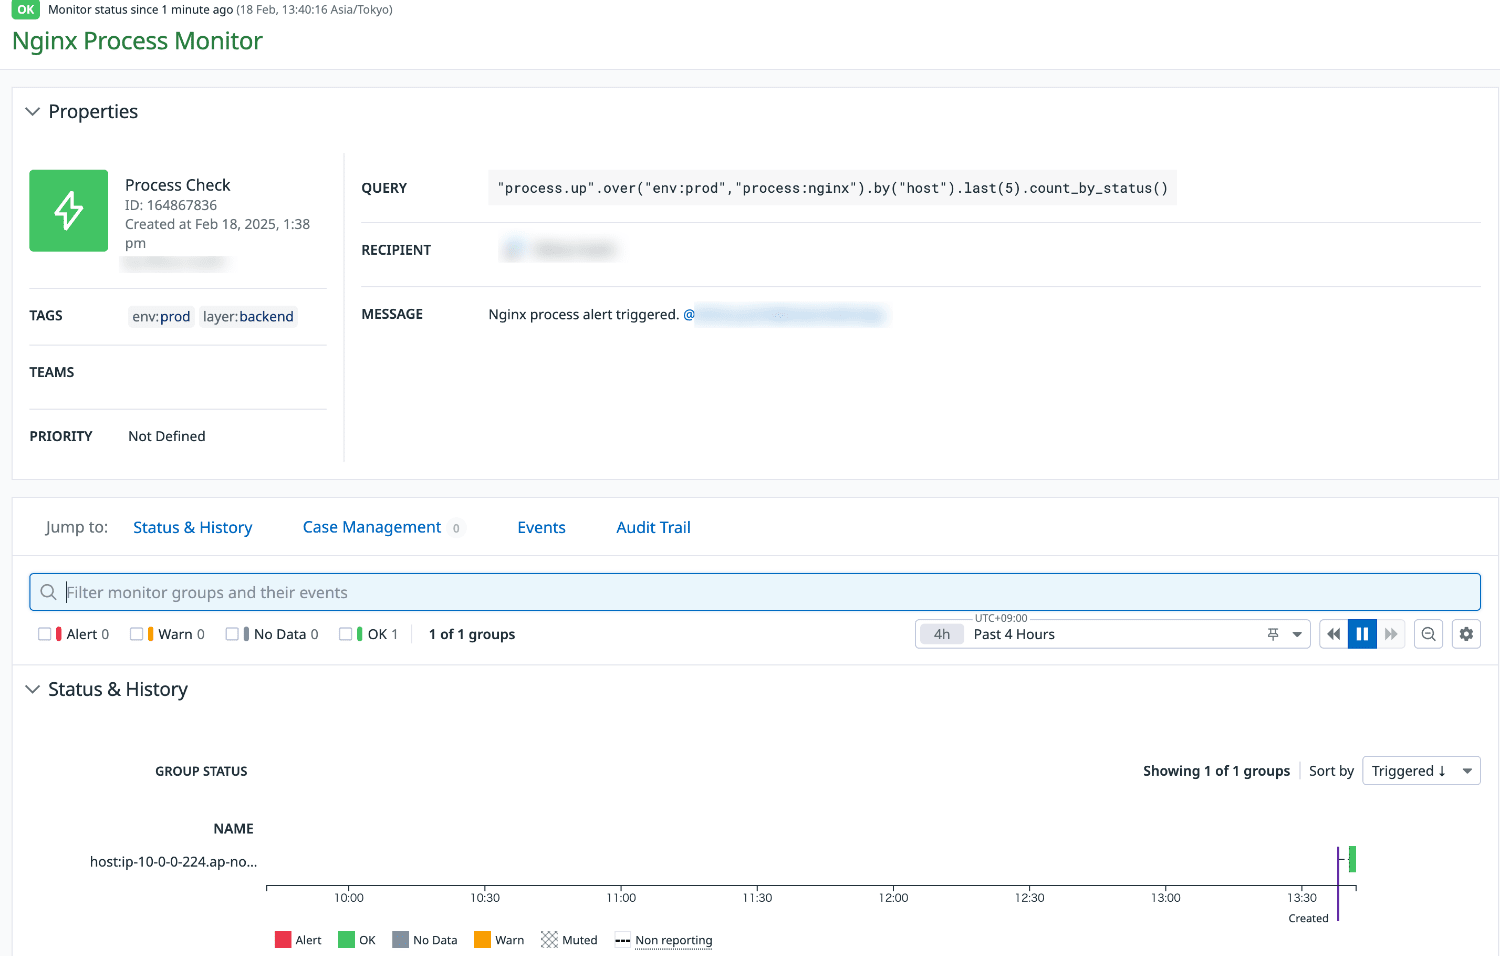Step the time range forward
1500x956 pixels.
1391,634
